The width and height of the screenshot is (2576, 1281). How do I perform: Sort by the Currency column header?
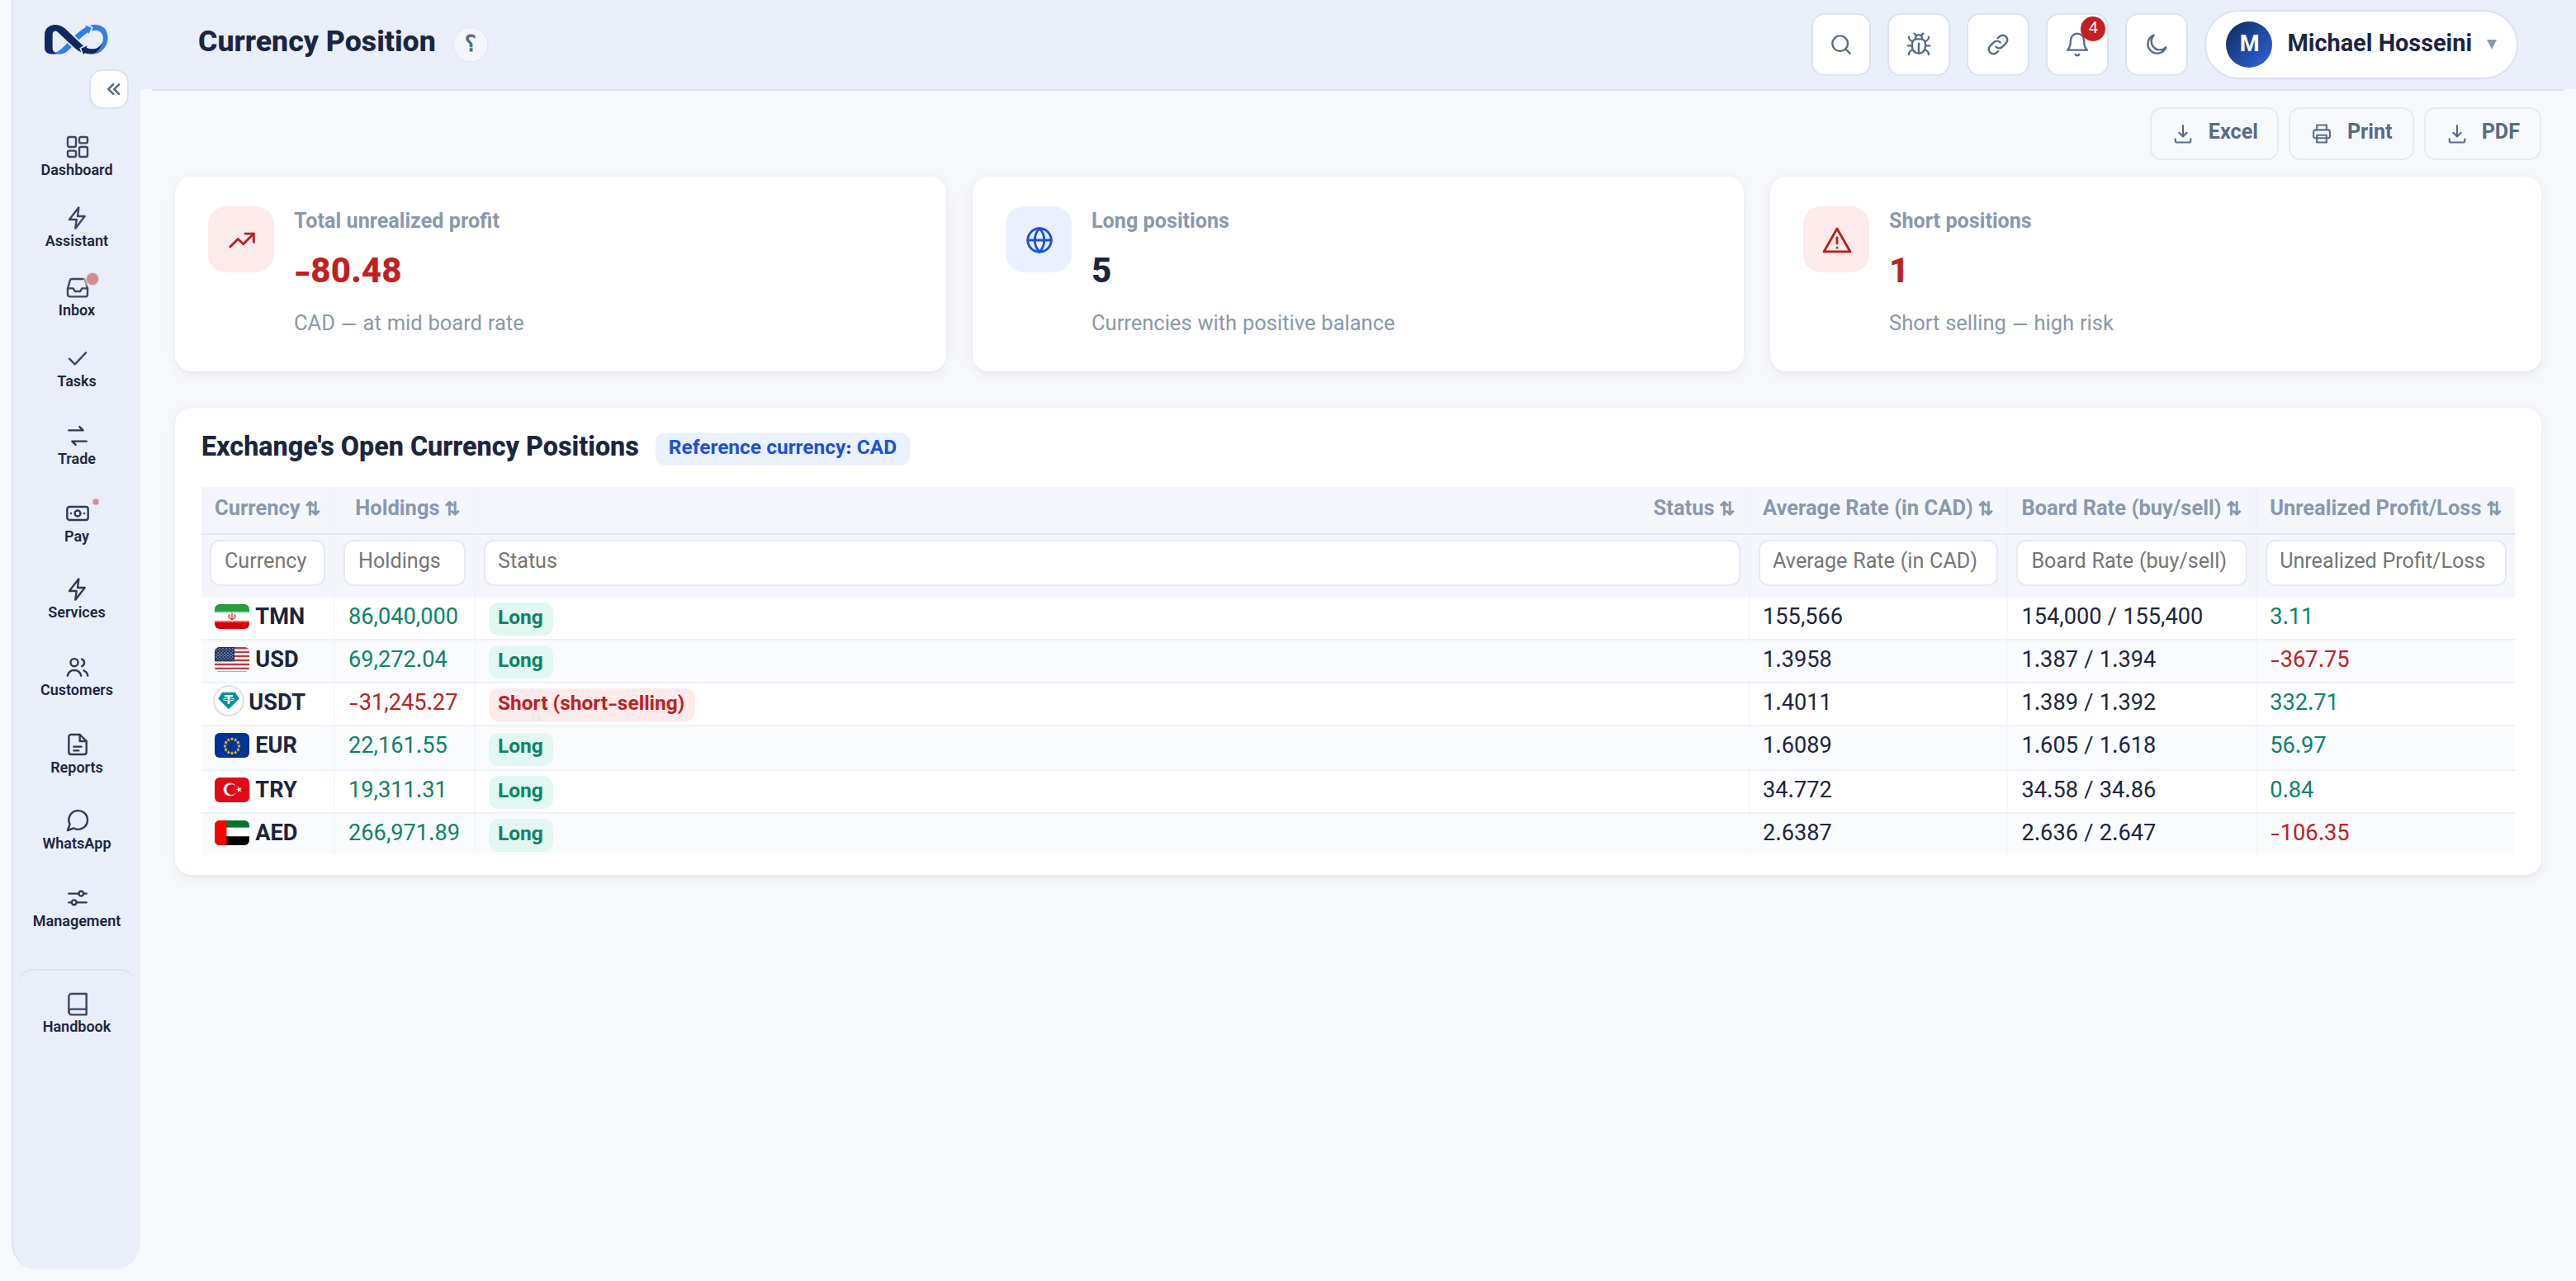[x=266, y=508]
